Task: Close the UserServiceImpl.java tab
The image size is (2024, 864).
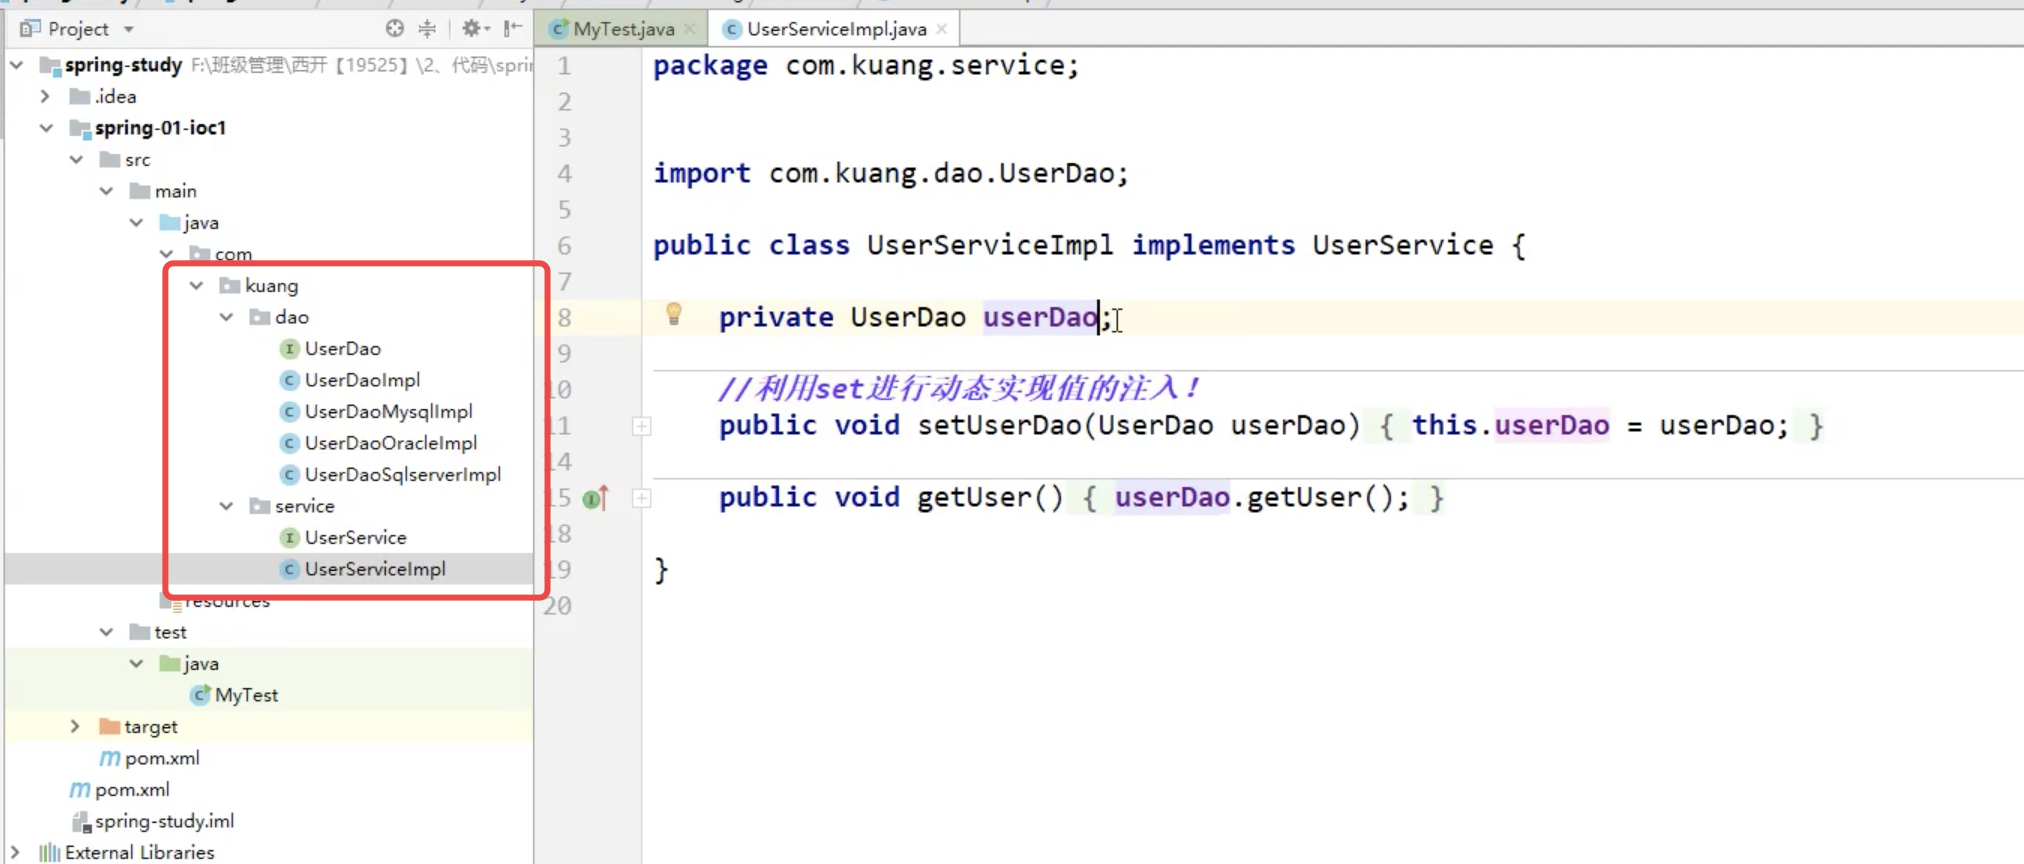Action: coord(941,29)
